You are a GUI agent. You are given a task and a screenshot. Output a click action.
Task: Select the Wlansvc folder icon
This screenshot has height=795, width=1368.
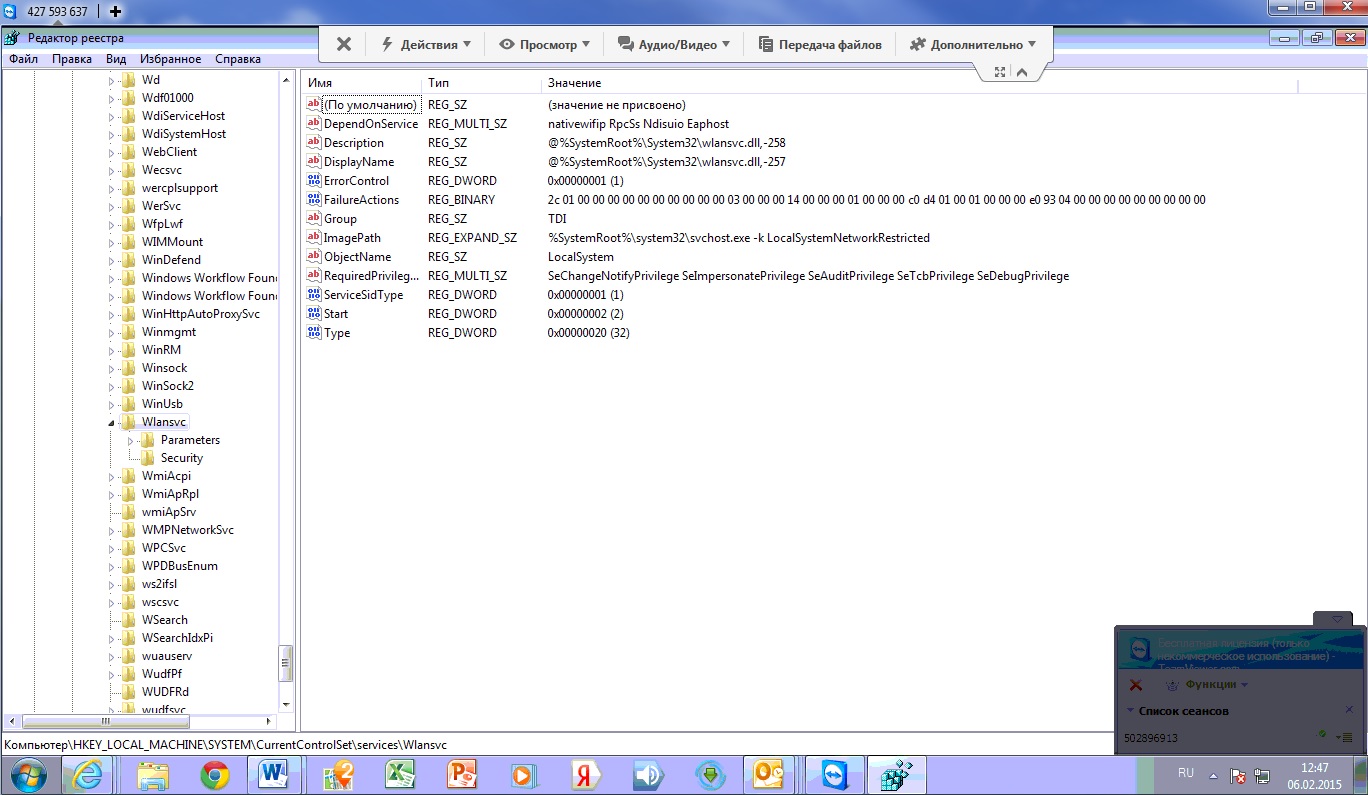[129, 422]
